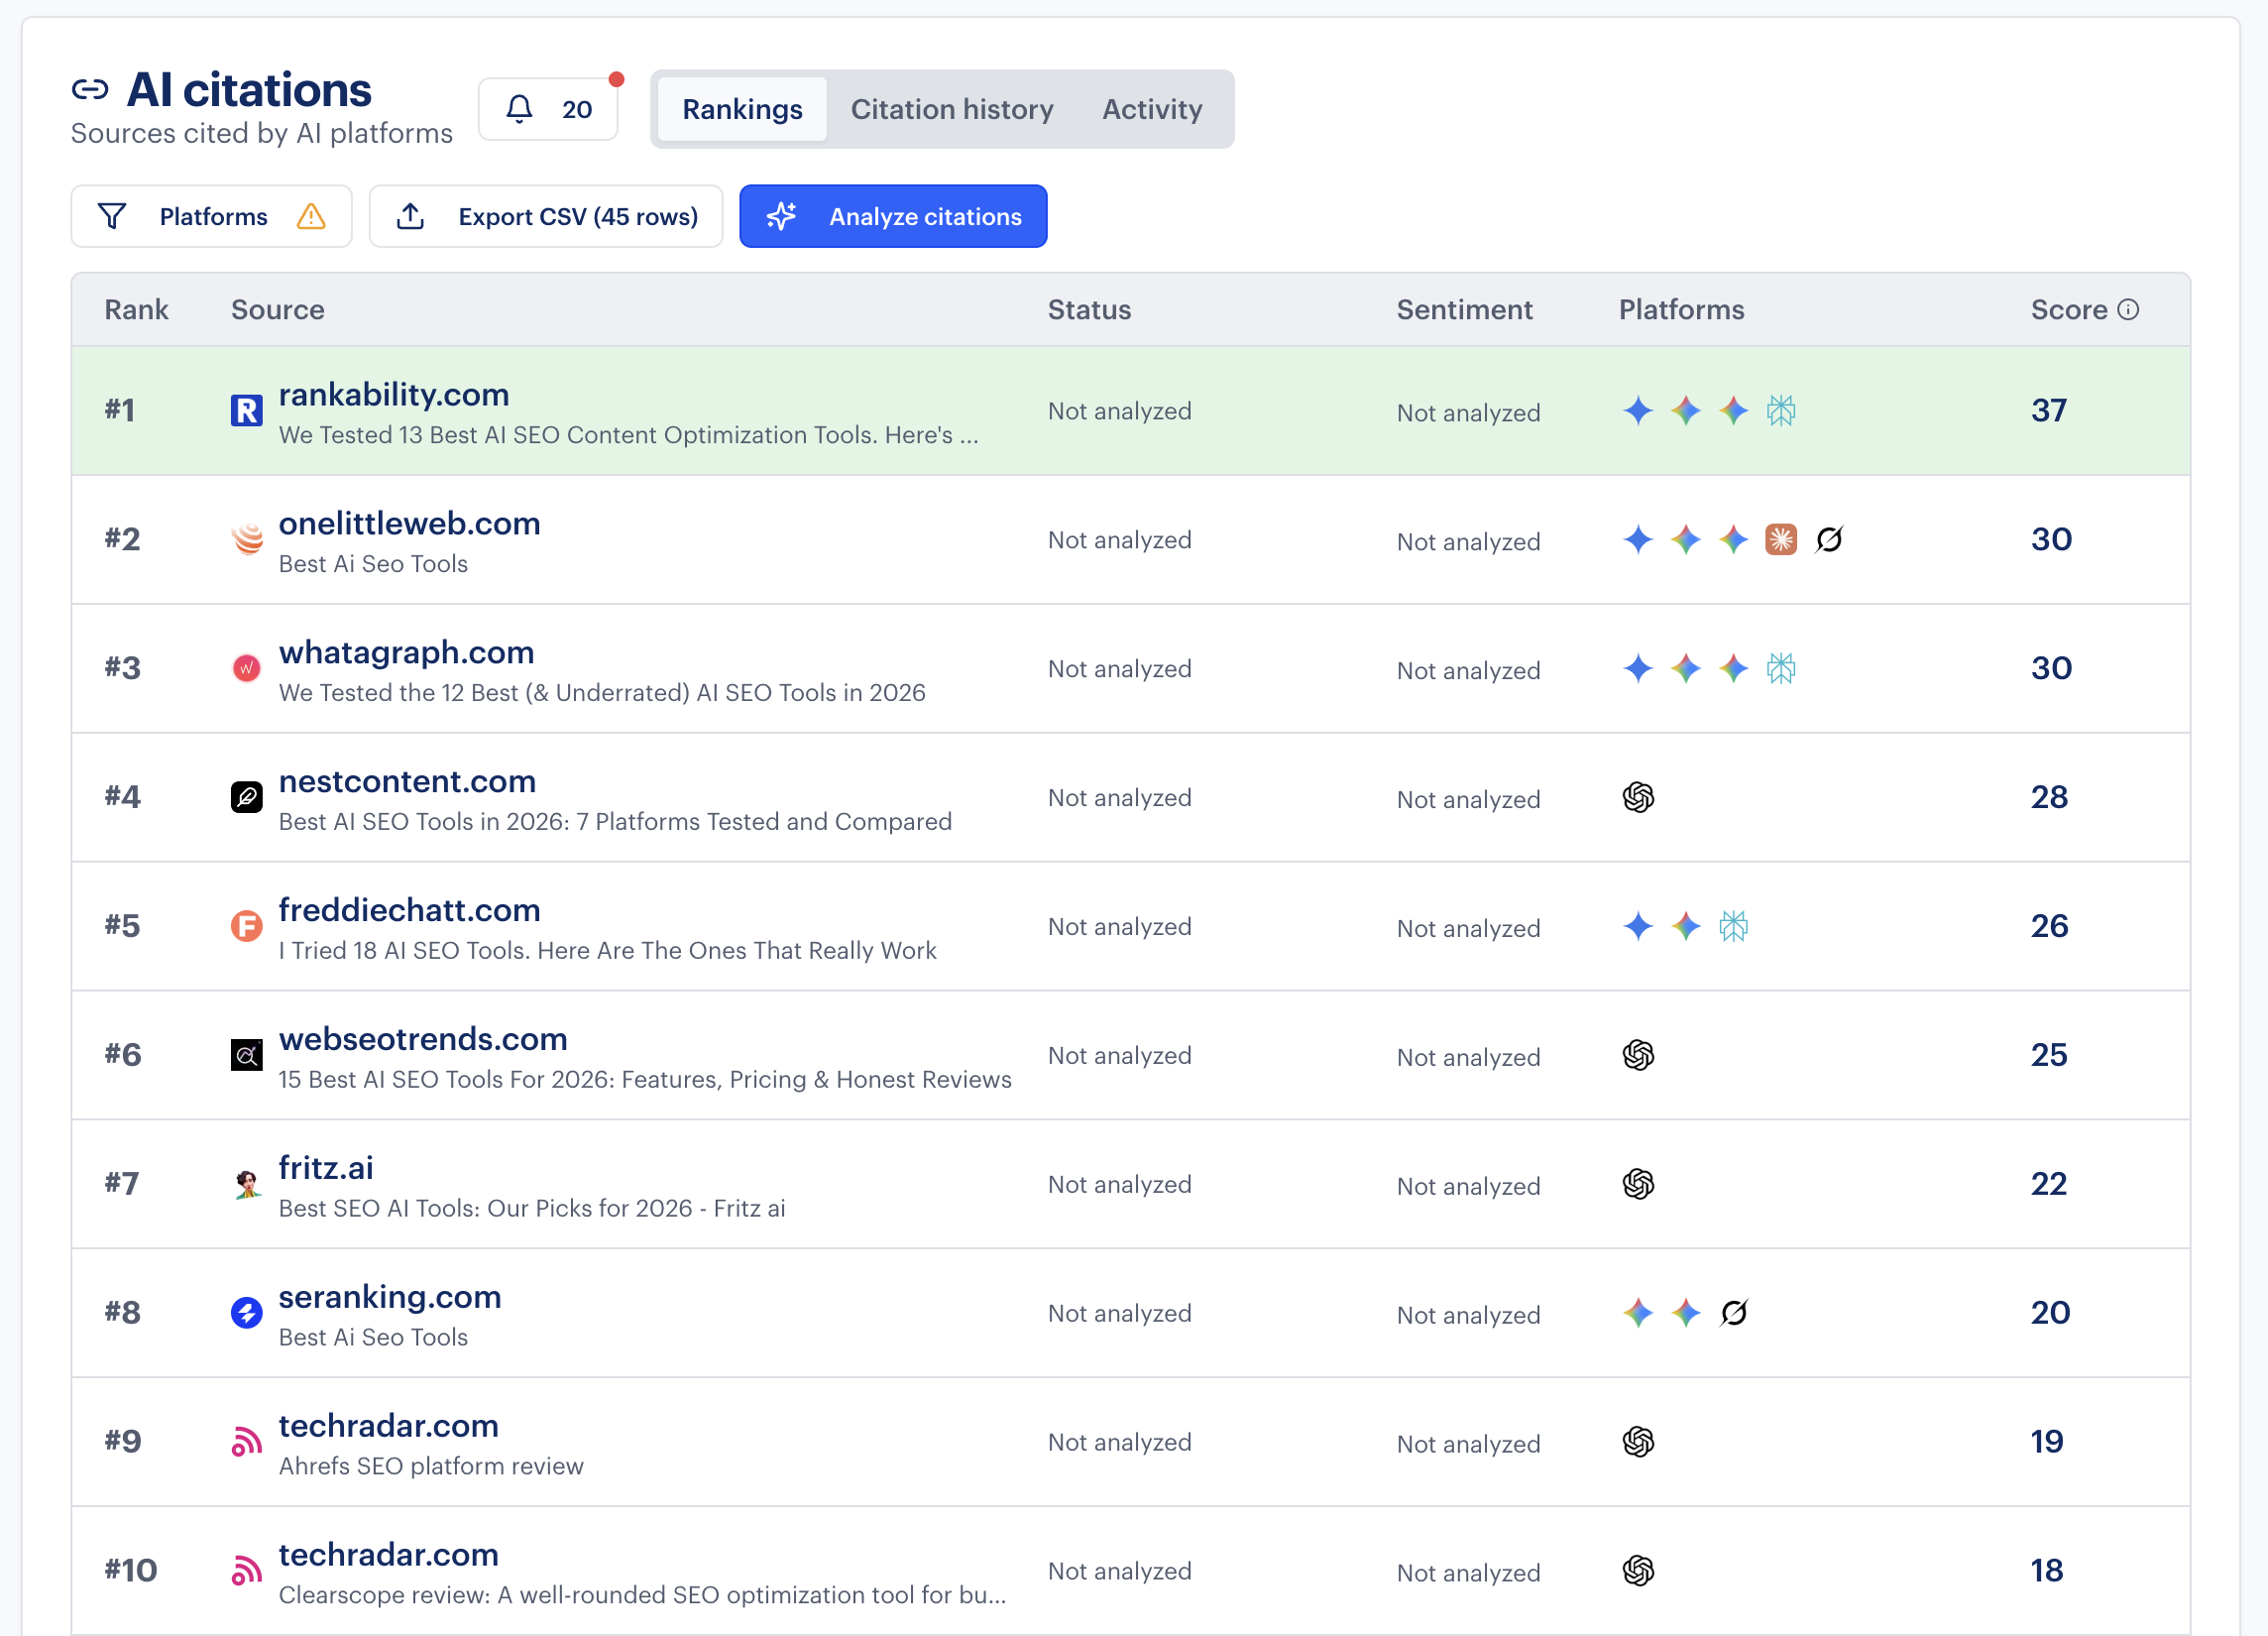This screenshot has width=2268, height=1636.
Task: Click the Analyze citations button
Action: pos(893,216)
